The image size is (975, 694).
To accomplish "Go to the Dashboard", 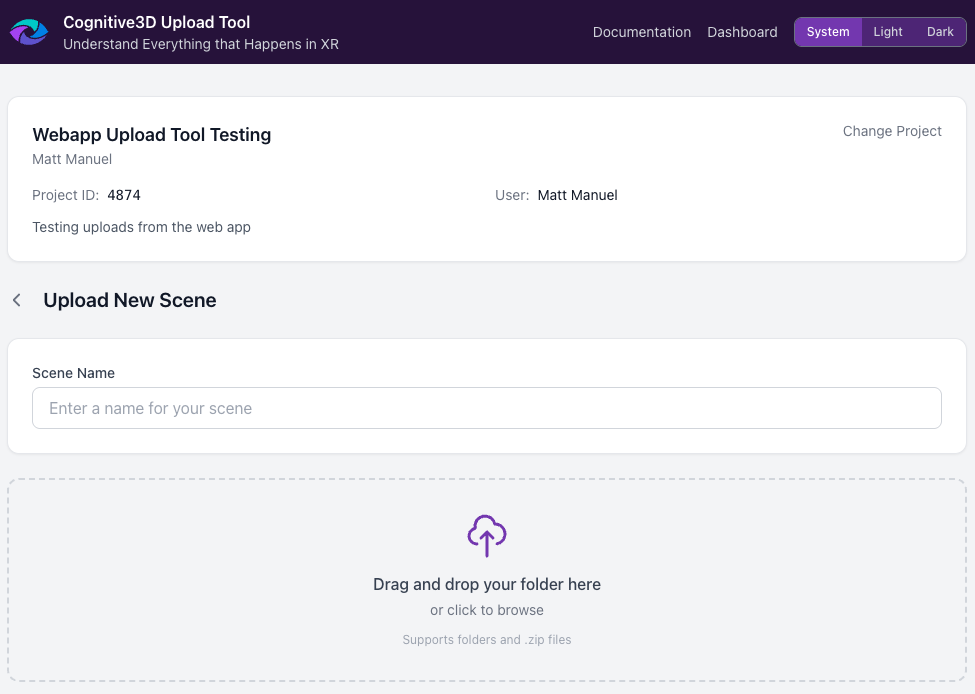I will pyautogui.click(x=742, y=32).
